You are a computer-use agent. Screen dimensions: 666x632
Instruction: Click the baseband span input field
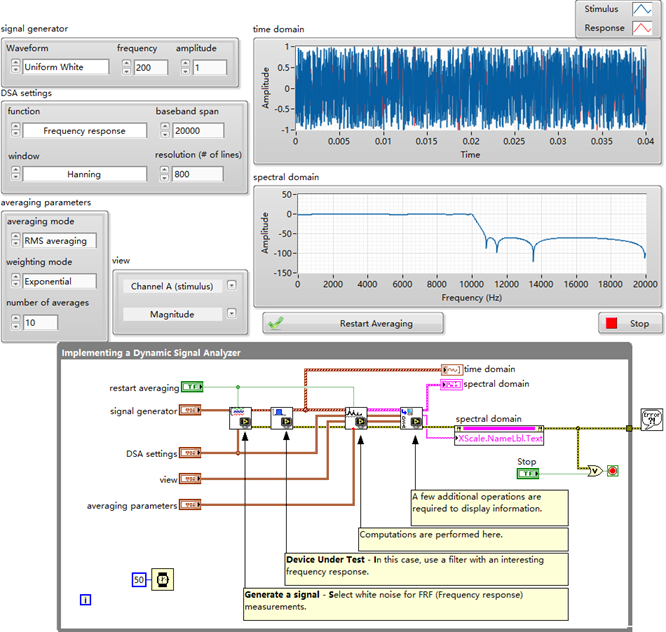197,131
